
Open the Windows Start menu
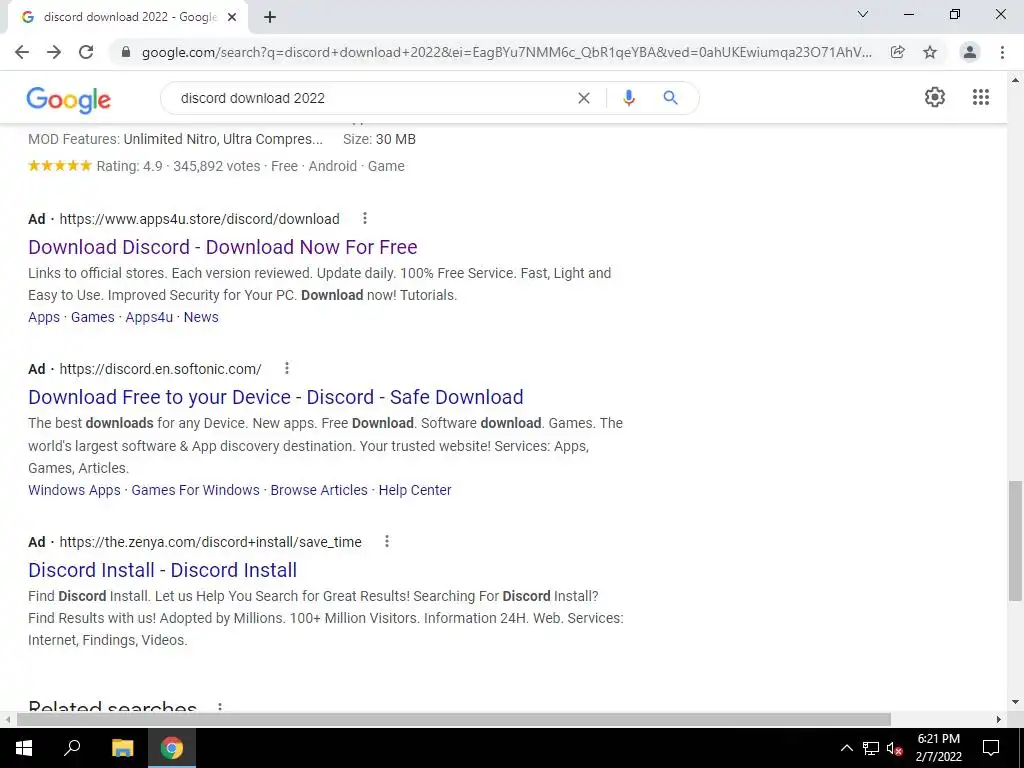[24, 748]
